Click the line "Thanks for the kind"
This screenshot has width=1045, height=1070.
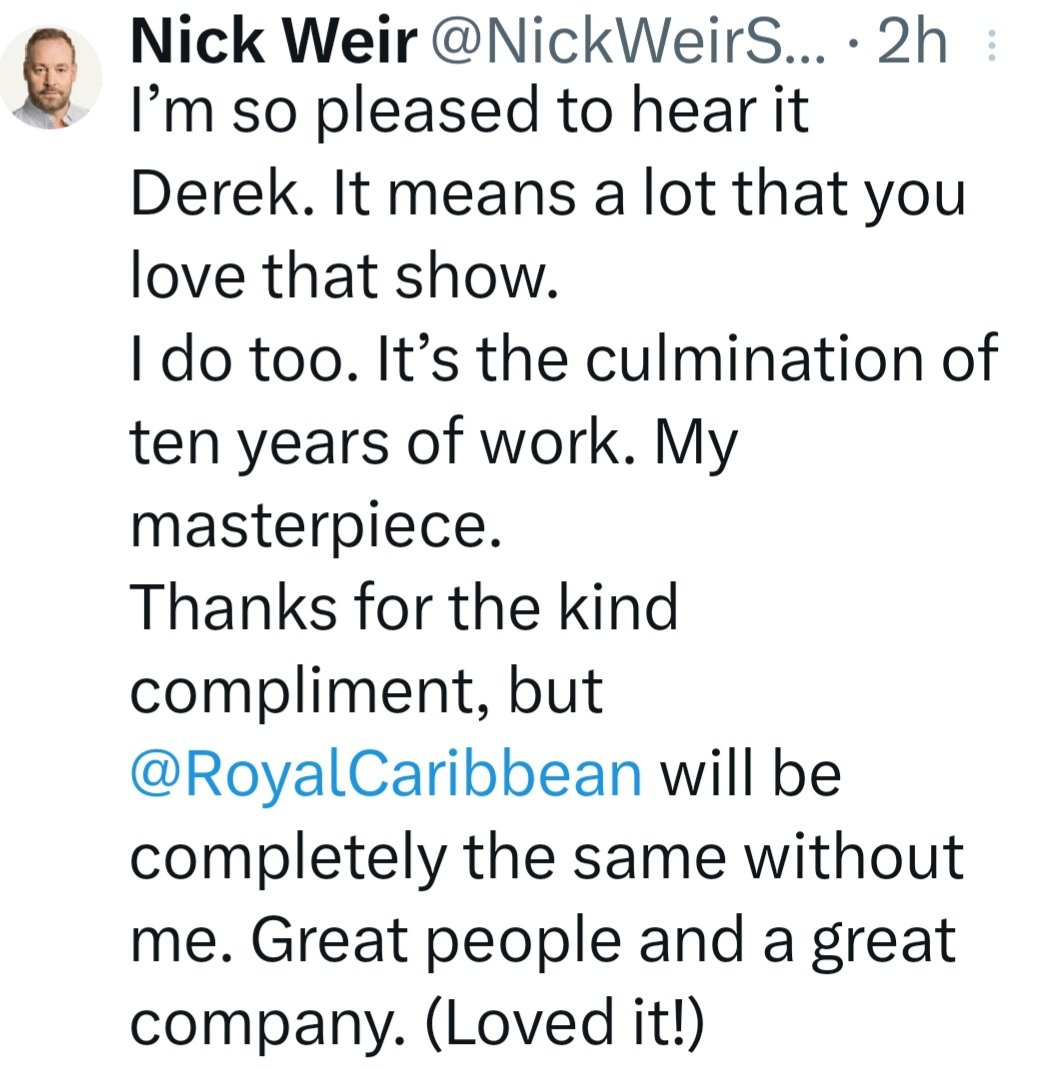[404, 607]
